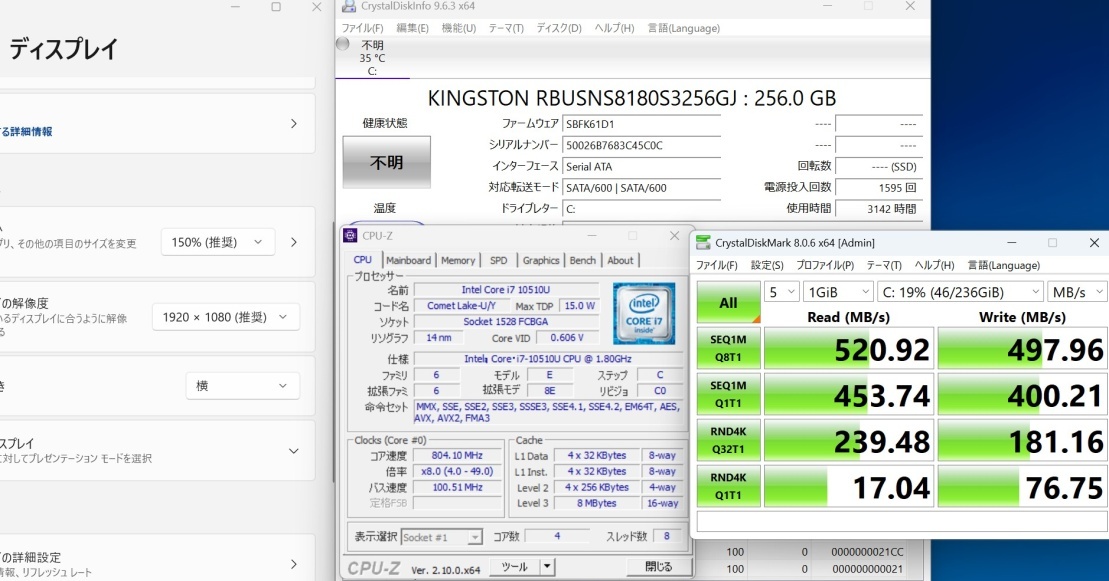This screenshot has width=1109, height=581.
Task: Click the interface field Serial ATA
Action: [x=641, y=166]
